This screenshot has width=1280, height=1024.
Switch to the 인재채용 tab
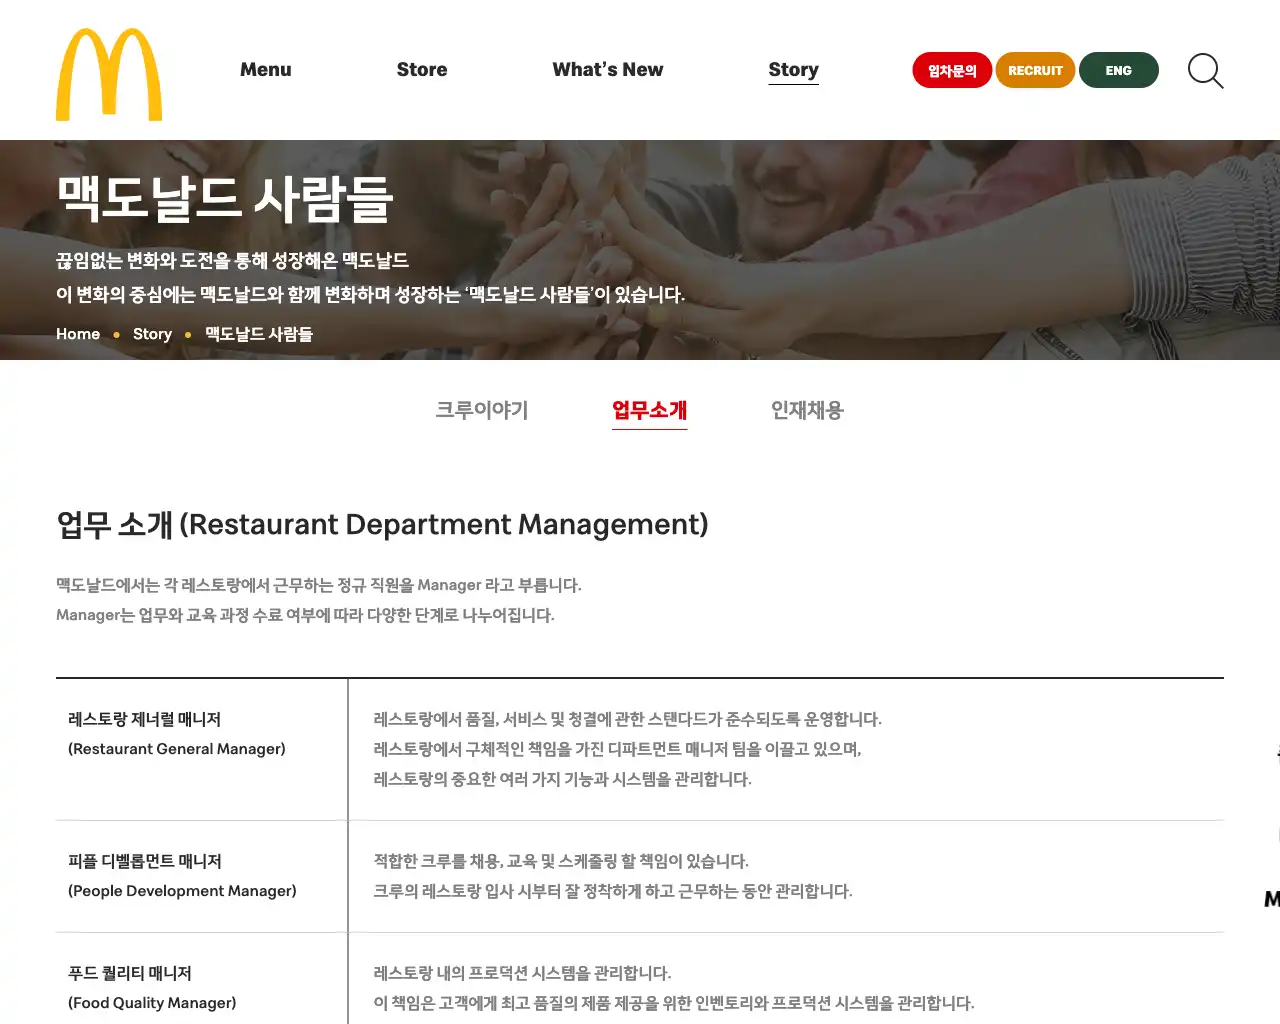tap(807, 410)
